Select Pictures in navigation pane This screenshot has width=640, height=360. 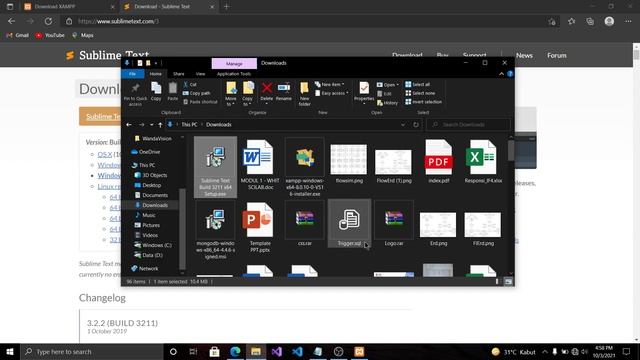148,225
